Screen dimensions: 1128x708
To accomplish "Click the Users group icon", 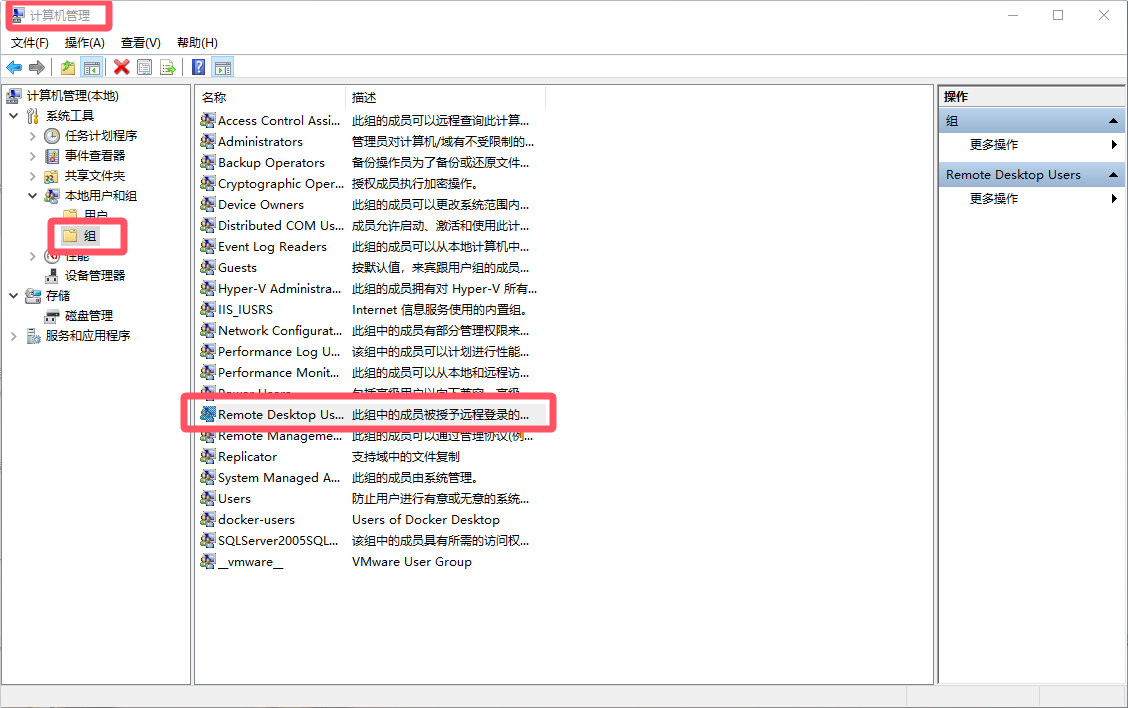I will coord(207,499).
